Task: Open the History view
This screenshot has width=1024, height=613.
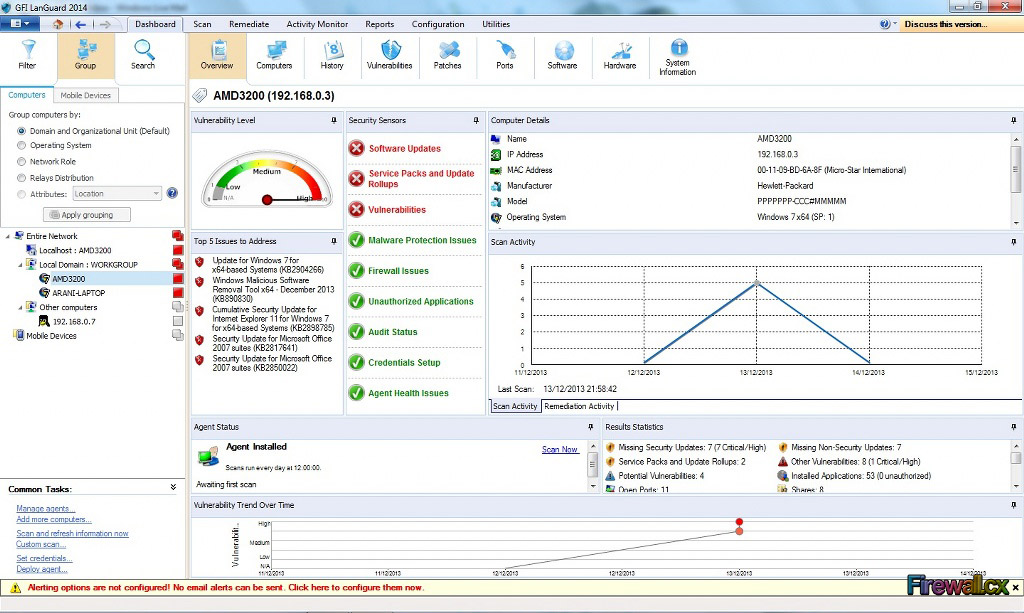Action: coord(332,55)
